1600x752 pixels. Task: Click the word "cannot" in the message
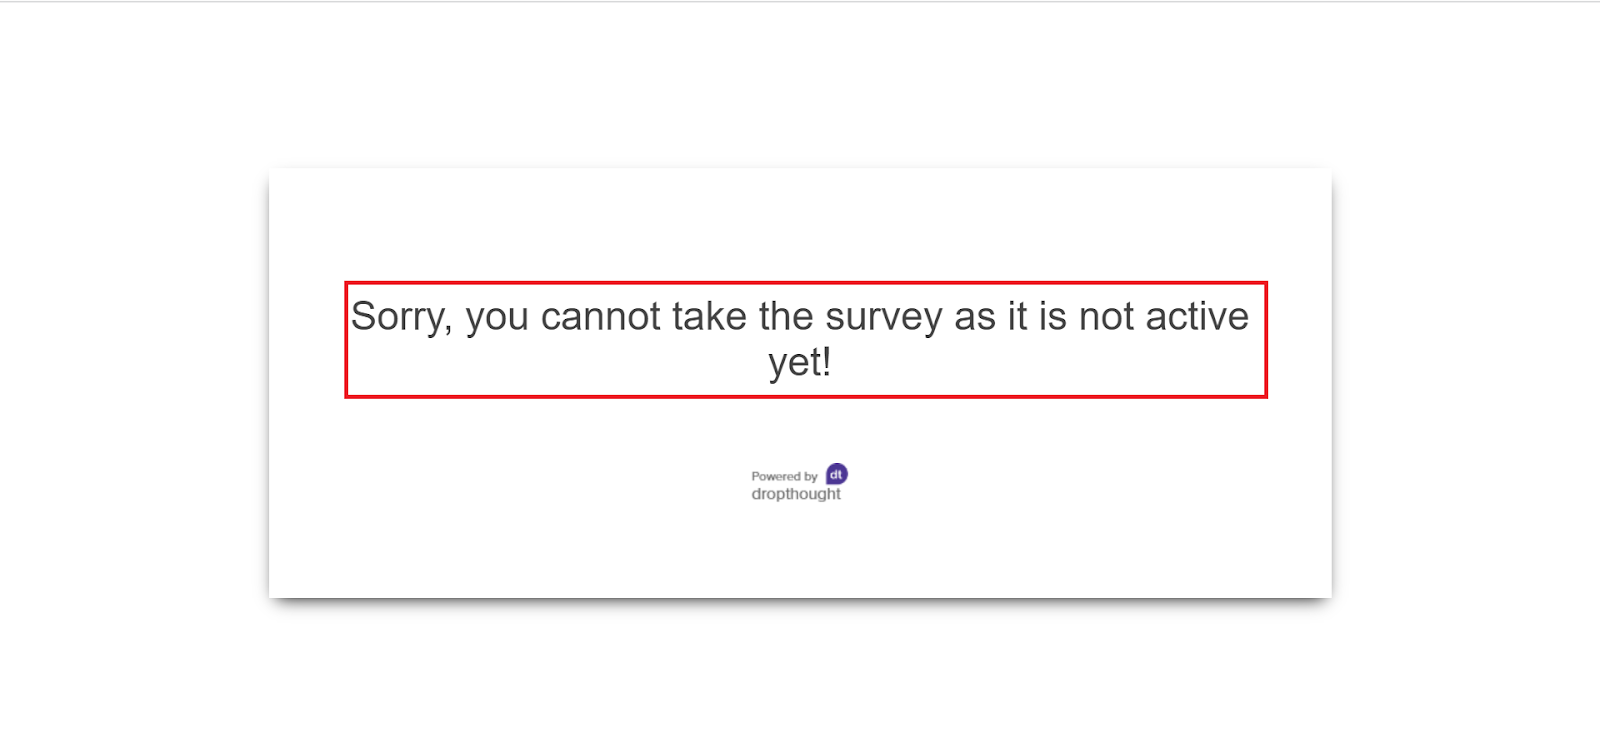(x=601, y=317)
